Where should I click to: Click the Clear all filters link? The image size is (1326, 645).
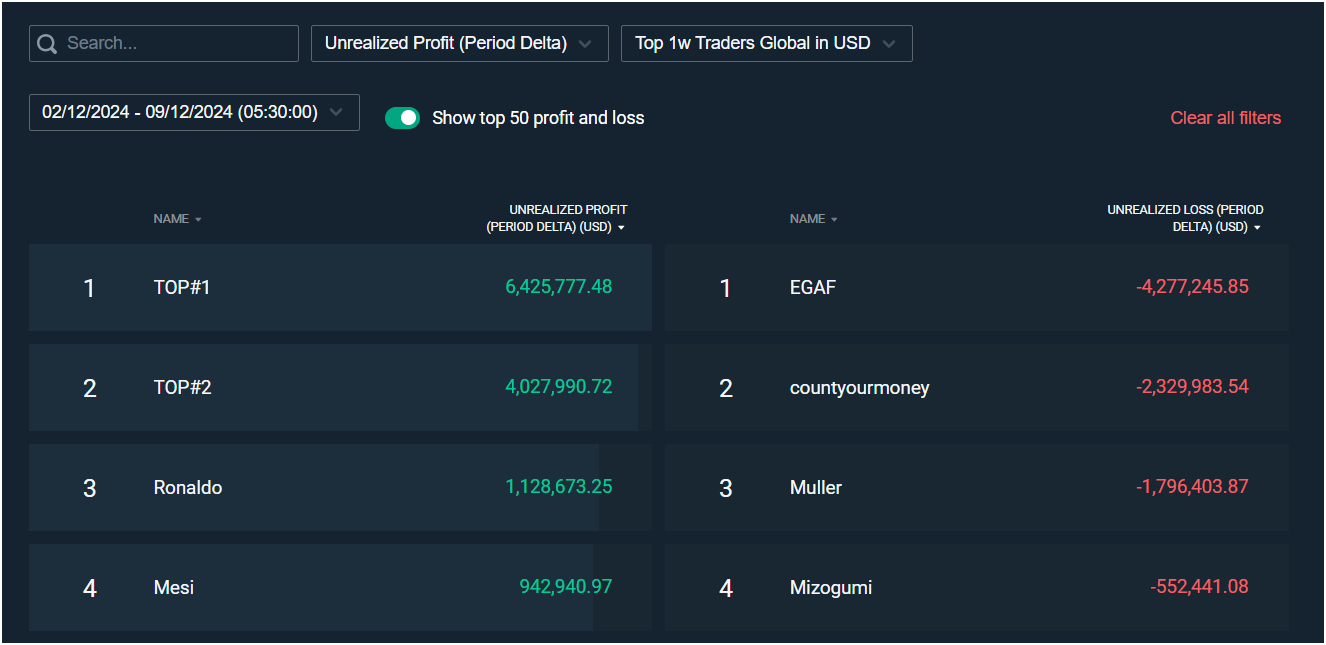pyautogui.click(x=1225, y=117)
